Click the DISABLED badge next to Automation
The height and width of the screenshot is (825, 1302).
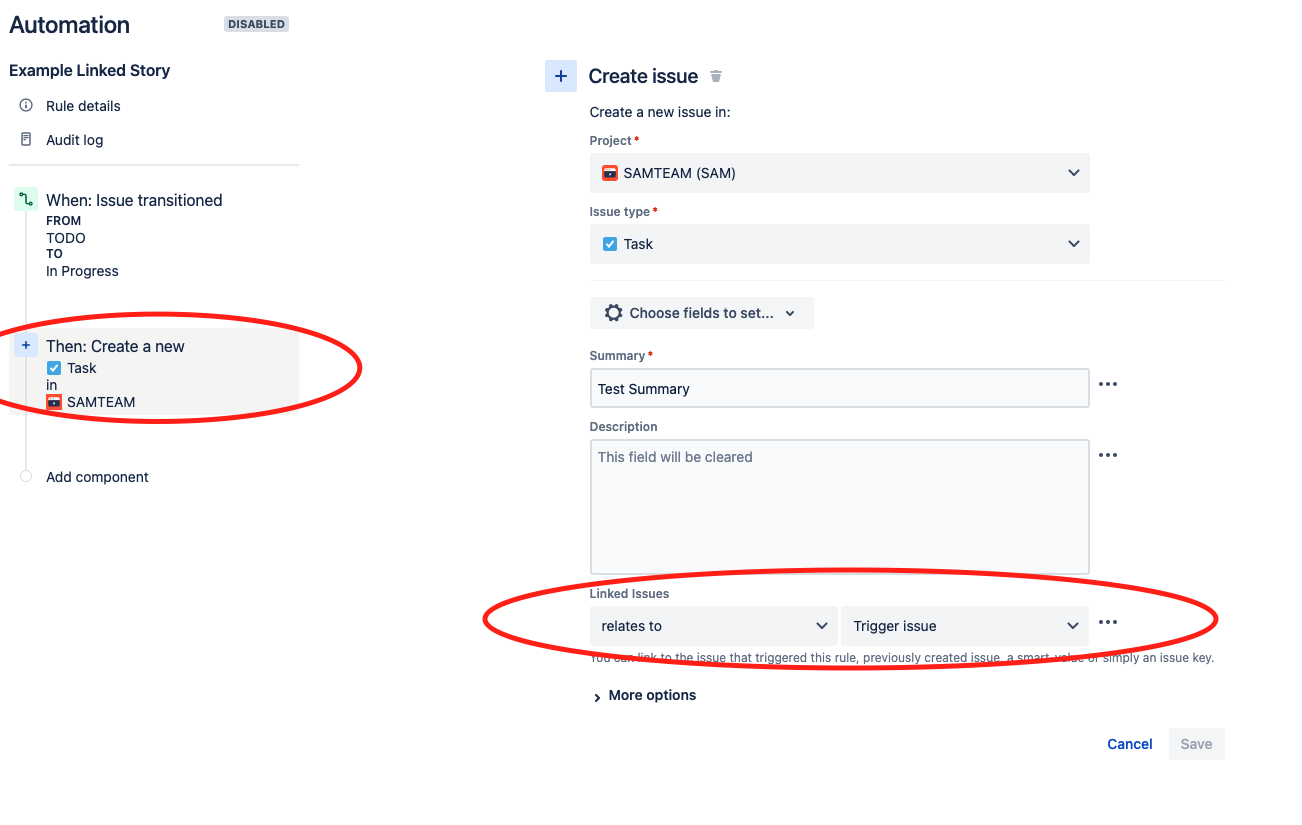256,23
